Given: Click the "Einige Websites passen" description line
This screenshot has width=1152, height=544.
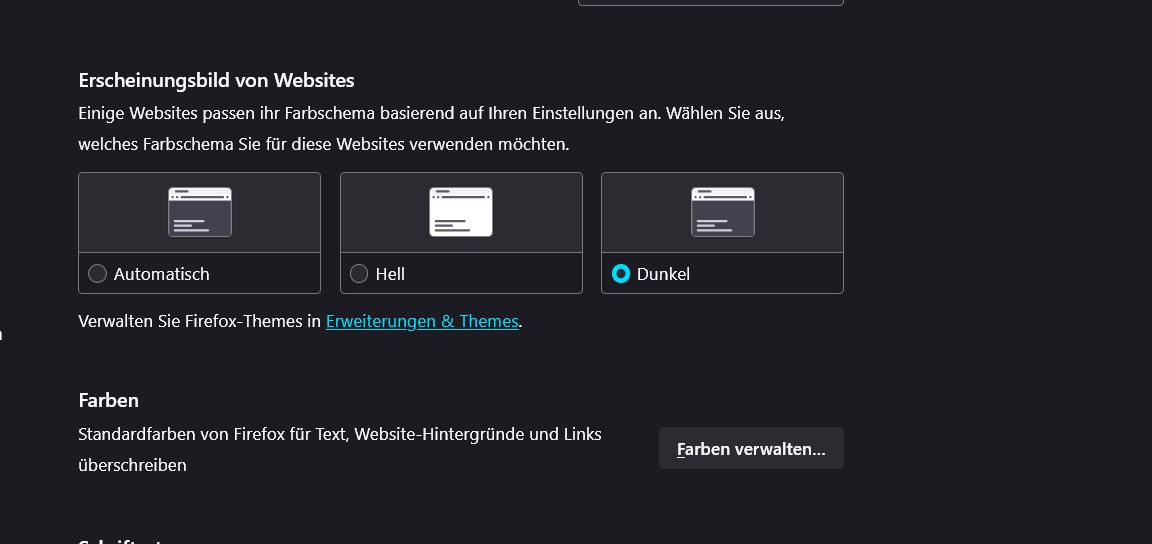Looking at the screenshot, I should pos(431,113).
